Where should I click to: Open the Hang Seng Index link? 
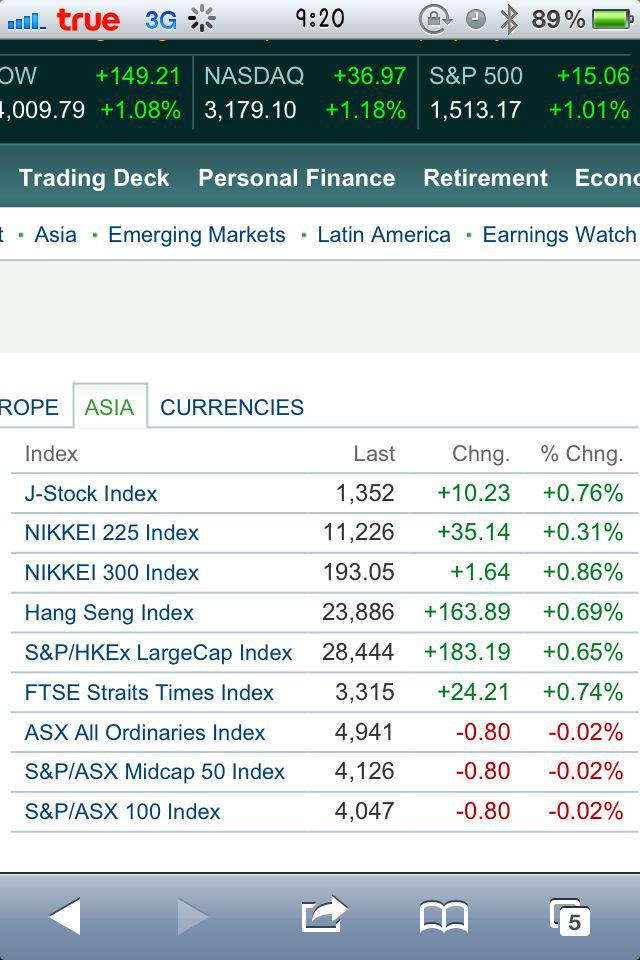coord(109,613)
